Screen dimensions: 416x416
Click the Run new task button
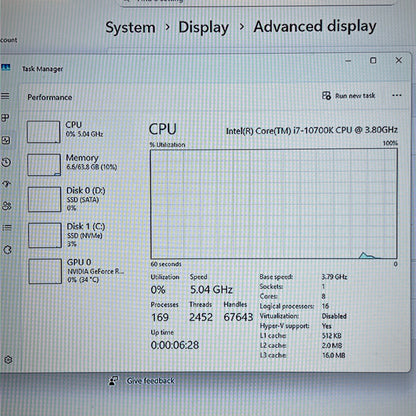[x=349, y=96]
